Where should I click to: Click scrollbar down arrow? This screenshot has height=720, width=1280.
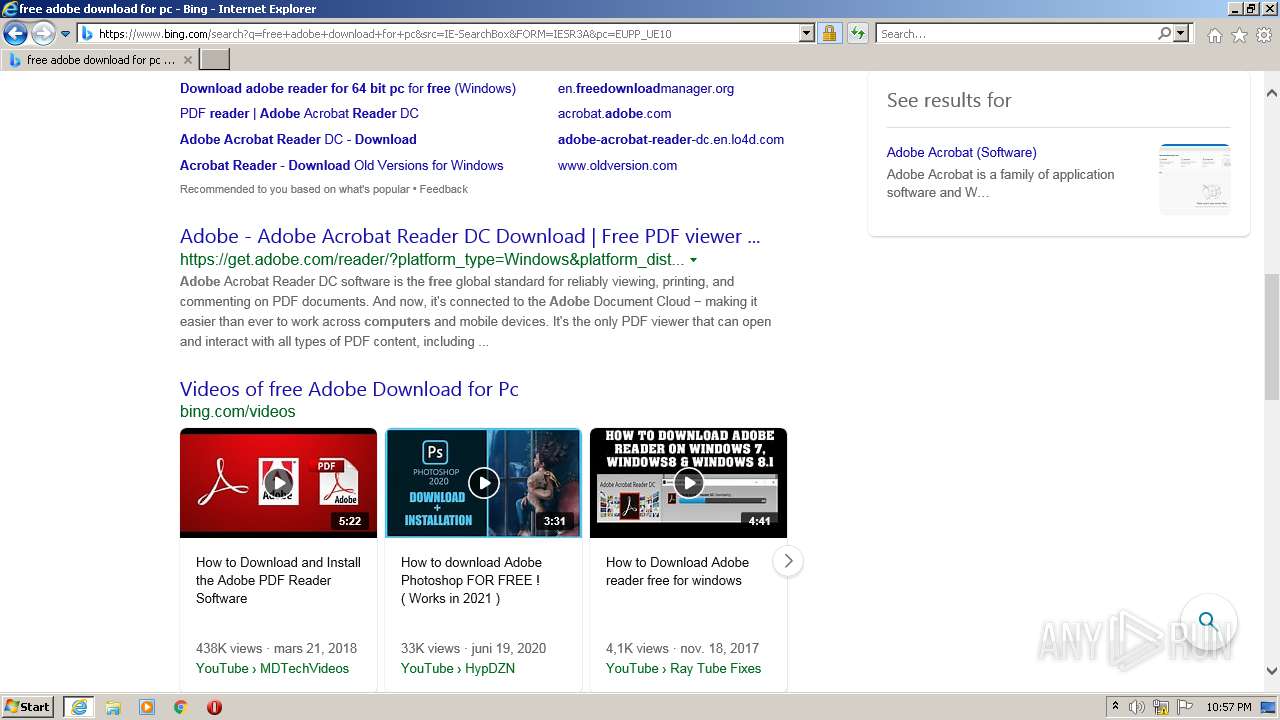(1272, 671)
